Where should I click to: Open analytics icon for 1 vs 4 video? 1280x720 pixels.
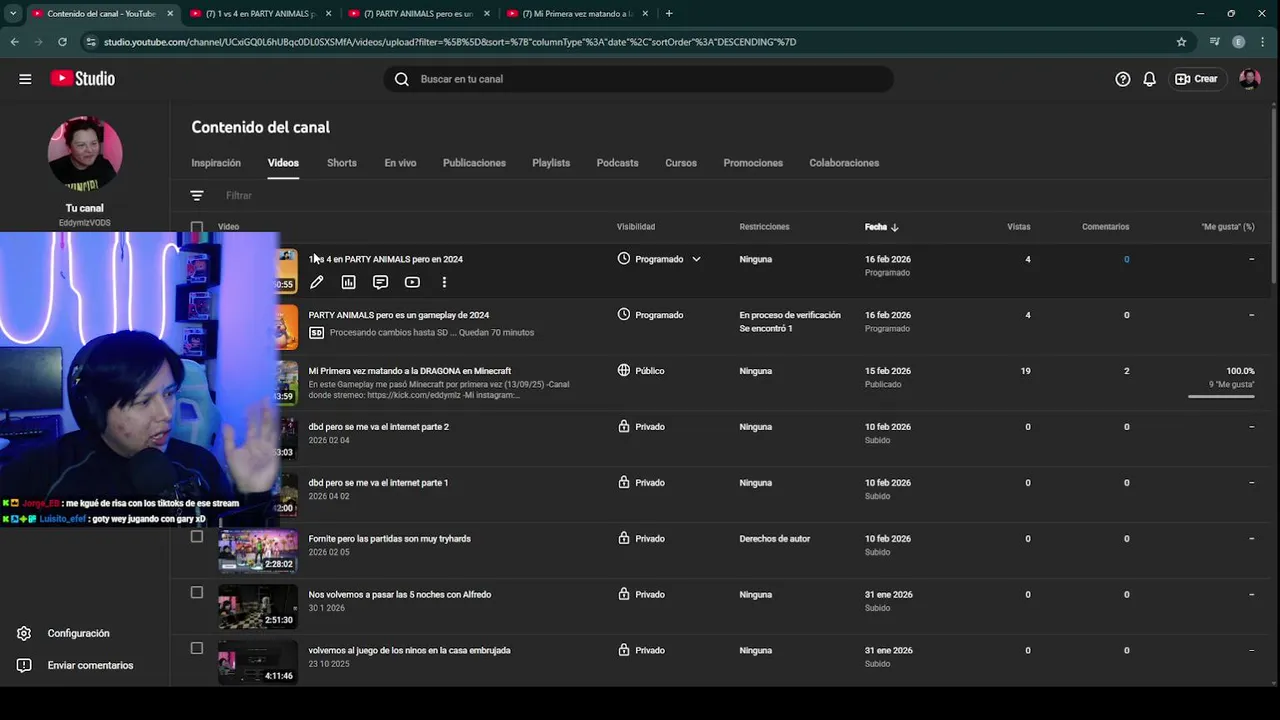point(348,283)
